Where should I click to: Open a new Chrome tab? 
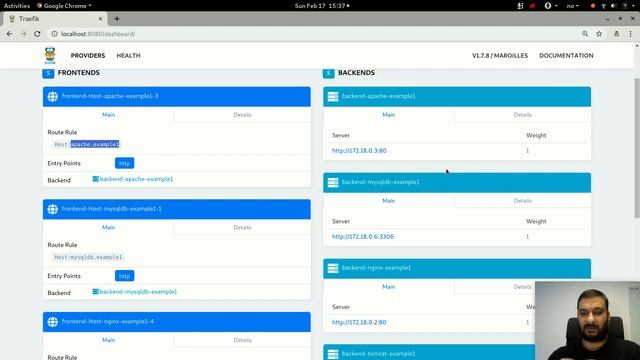point(117,19)
